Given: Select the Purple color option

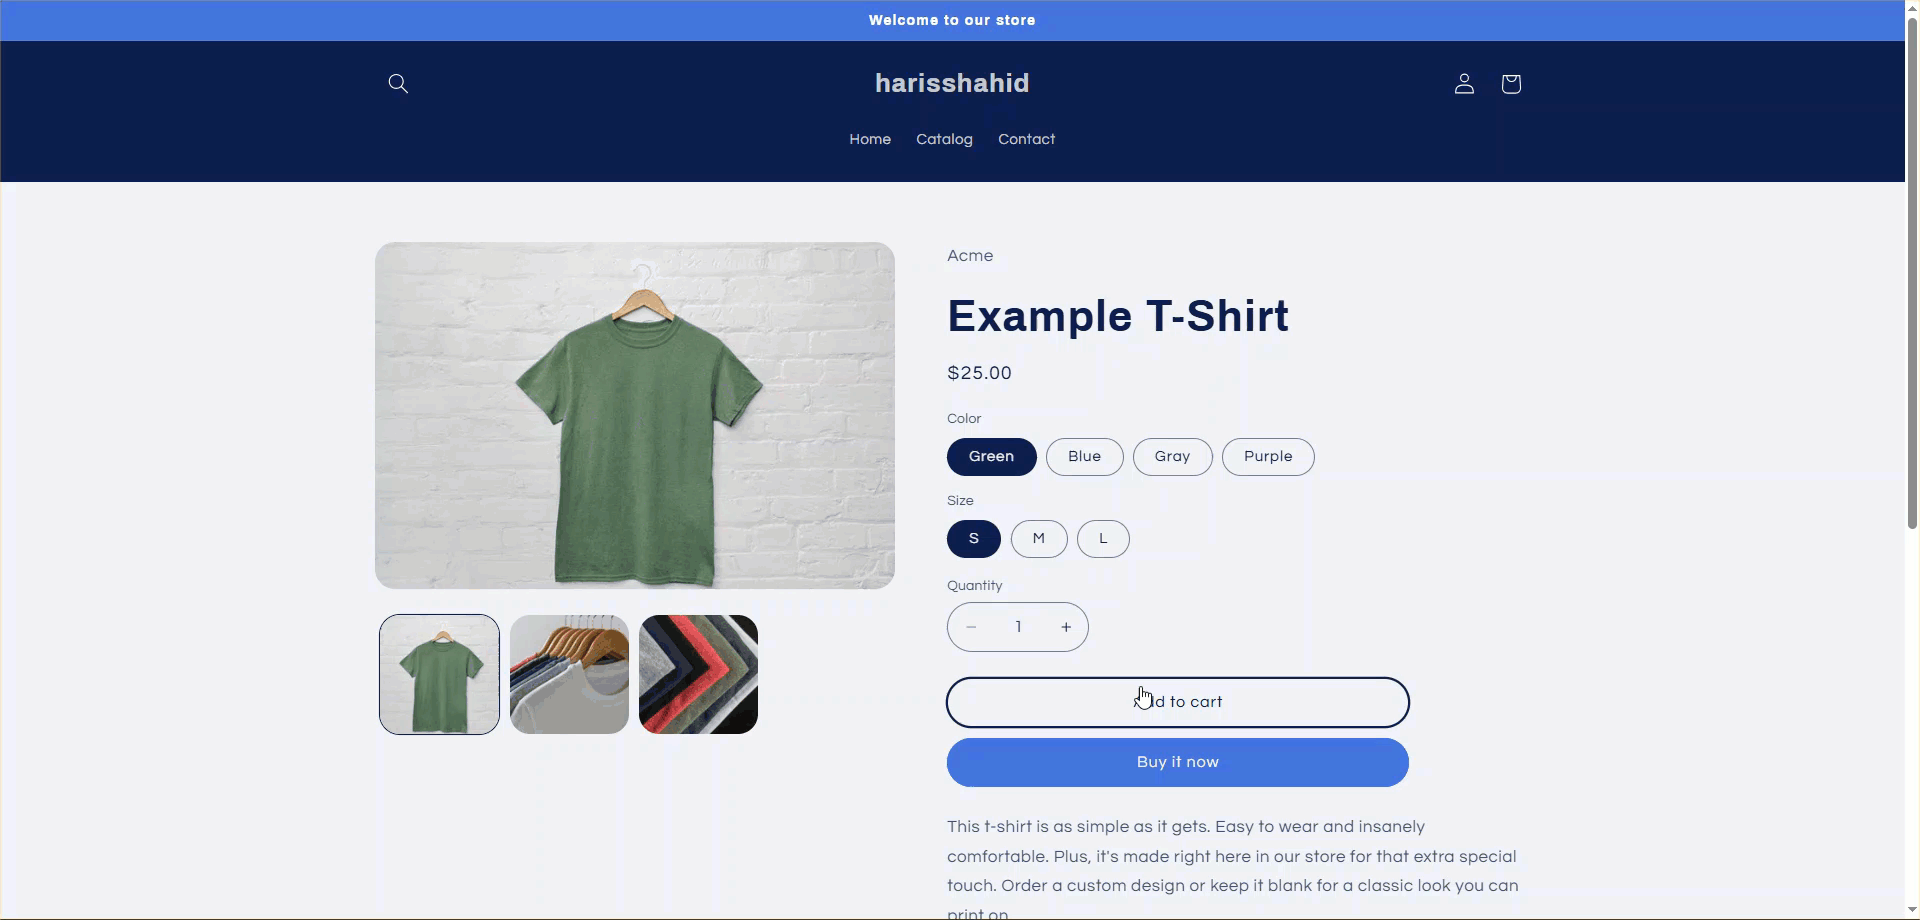Looking at the screenshot, I should click(x=1268, y=457).
